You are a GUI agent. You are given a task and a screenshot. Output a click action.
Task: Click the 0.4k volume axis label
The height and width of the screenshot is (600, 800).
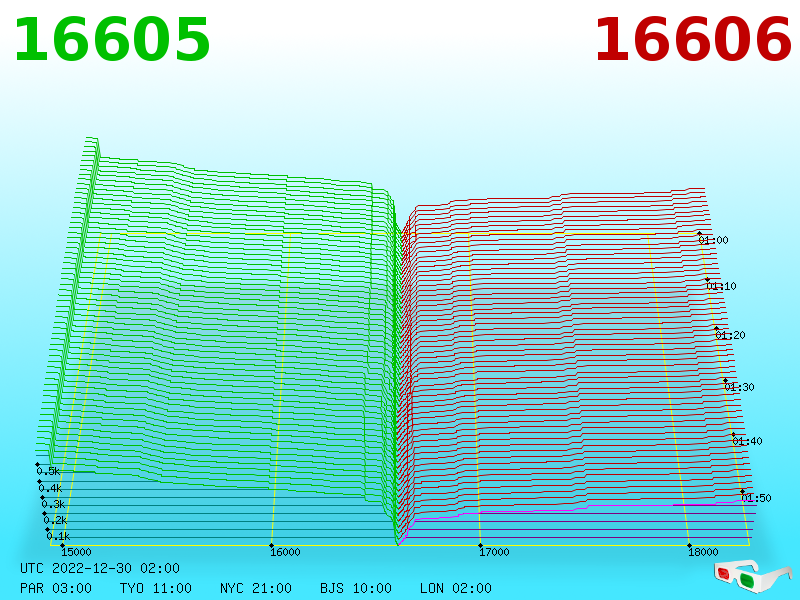(51, 488)
